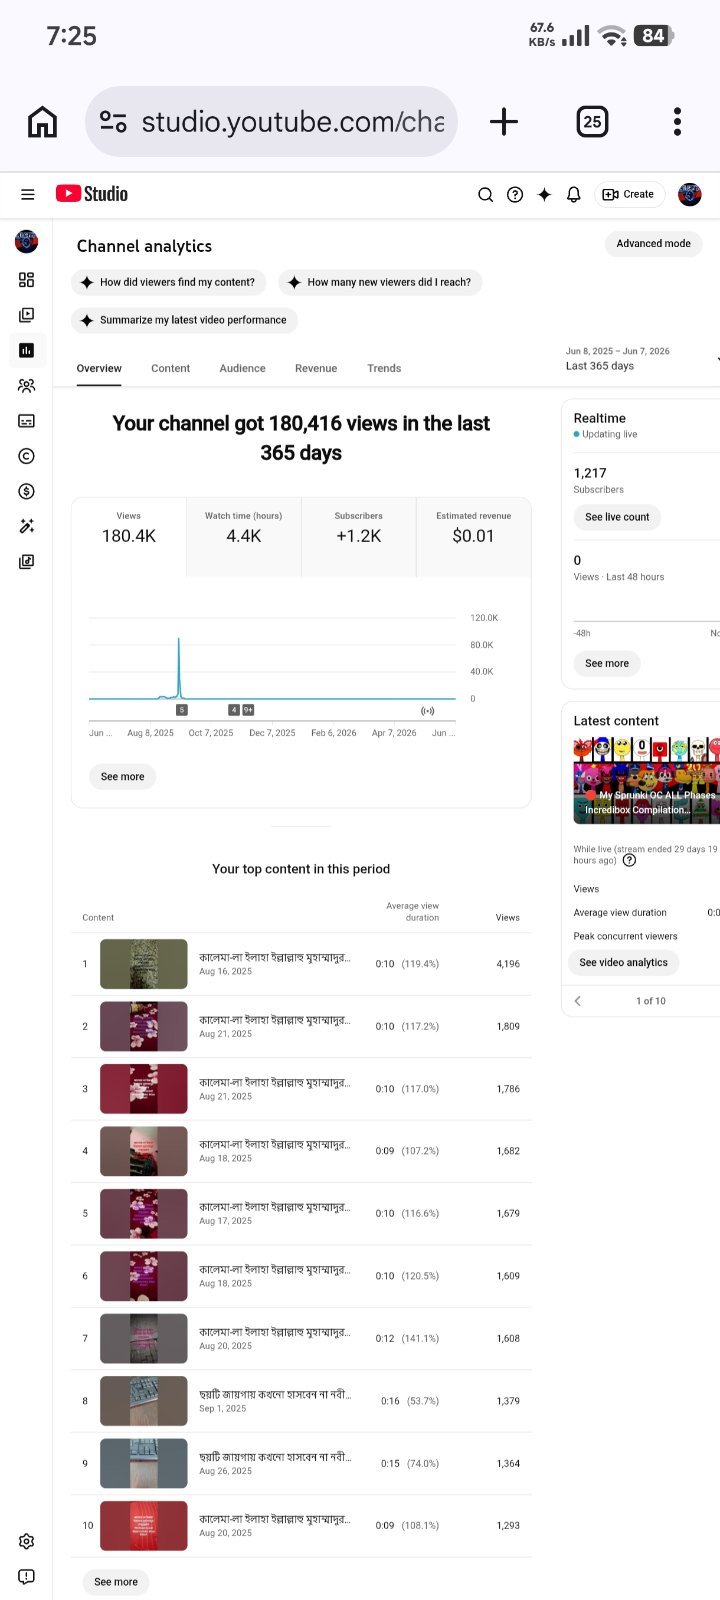The width and height of the screenshot is (720, 1600).
Task: Select the Estimated revenue metric card
Action: [473, 537]
